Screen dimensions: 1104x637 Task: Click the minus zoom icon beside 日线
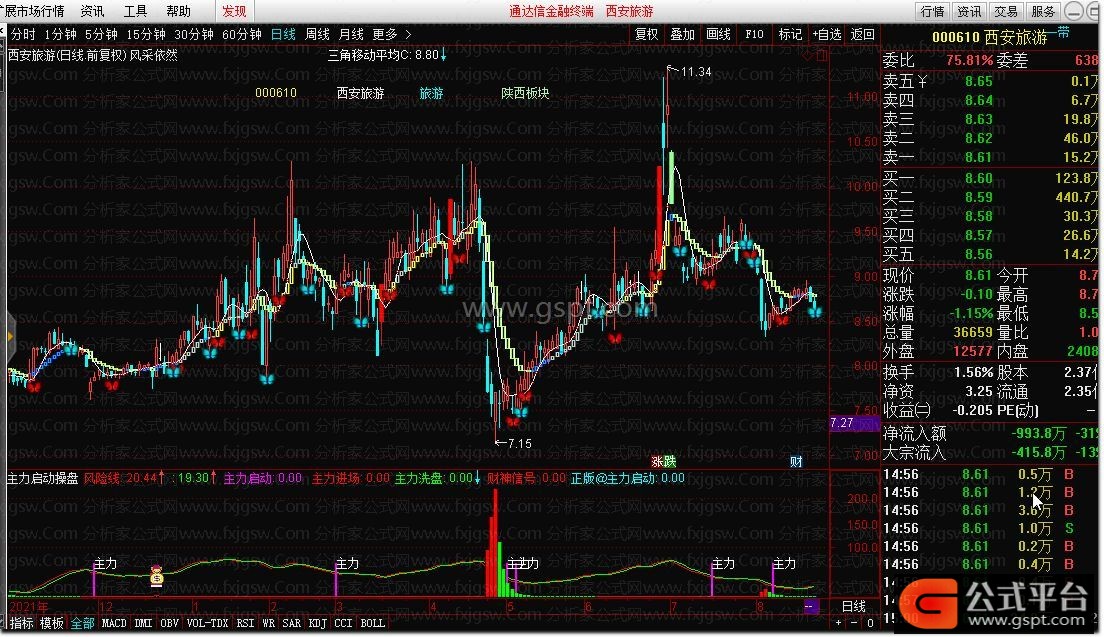[x=854, y=623]
